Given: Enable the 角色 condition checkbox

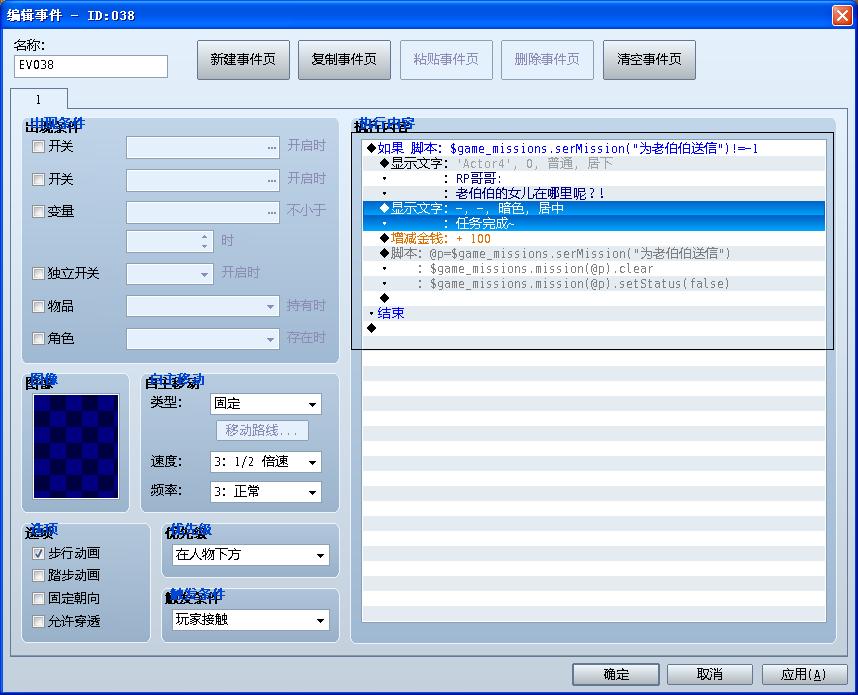Looking at the screenshot, I should tap(38, 339).
